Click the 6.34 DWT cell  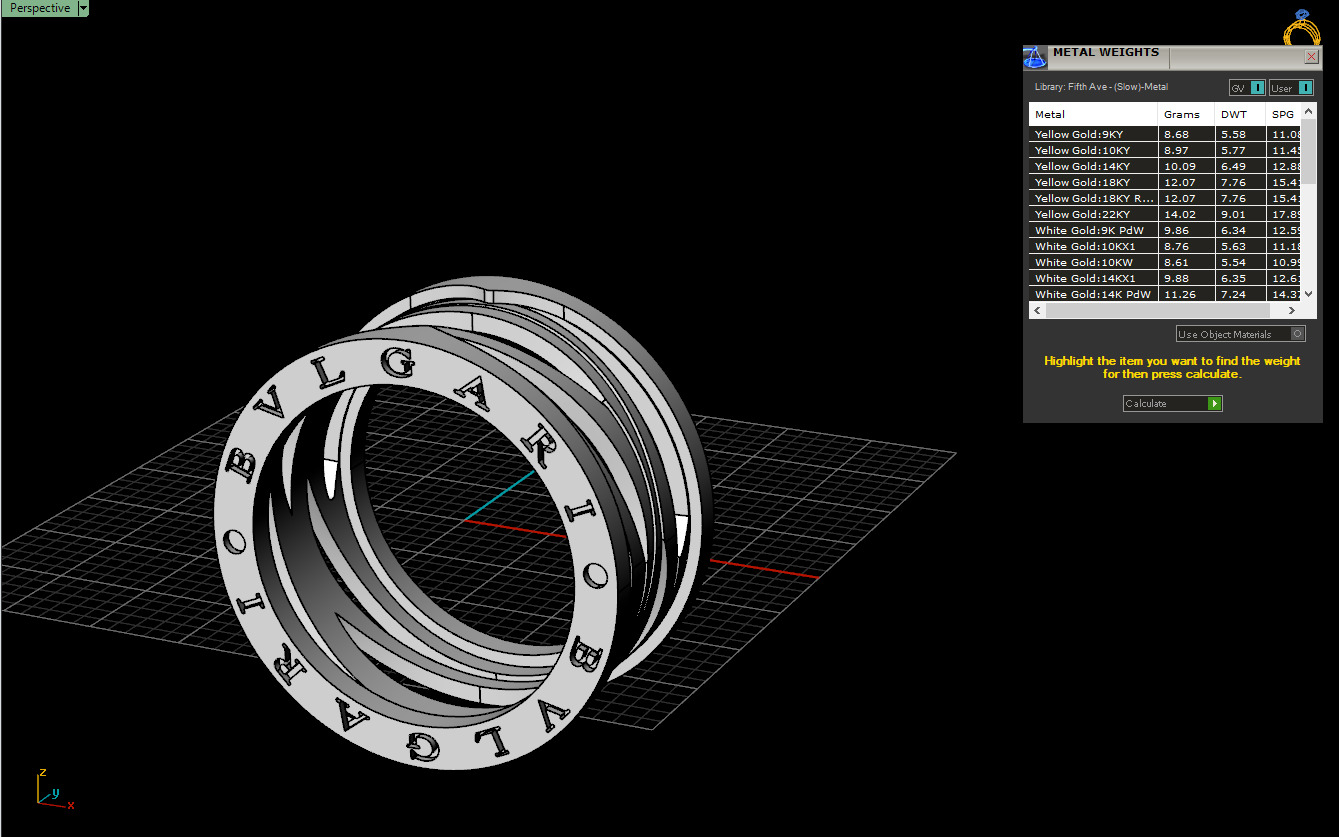point(1240,230)
